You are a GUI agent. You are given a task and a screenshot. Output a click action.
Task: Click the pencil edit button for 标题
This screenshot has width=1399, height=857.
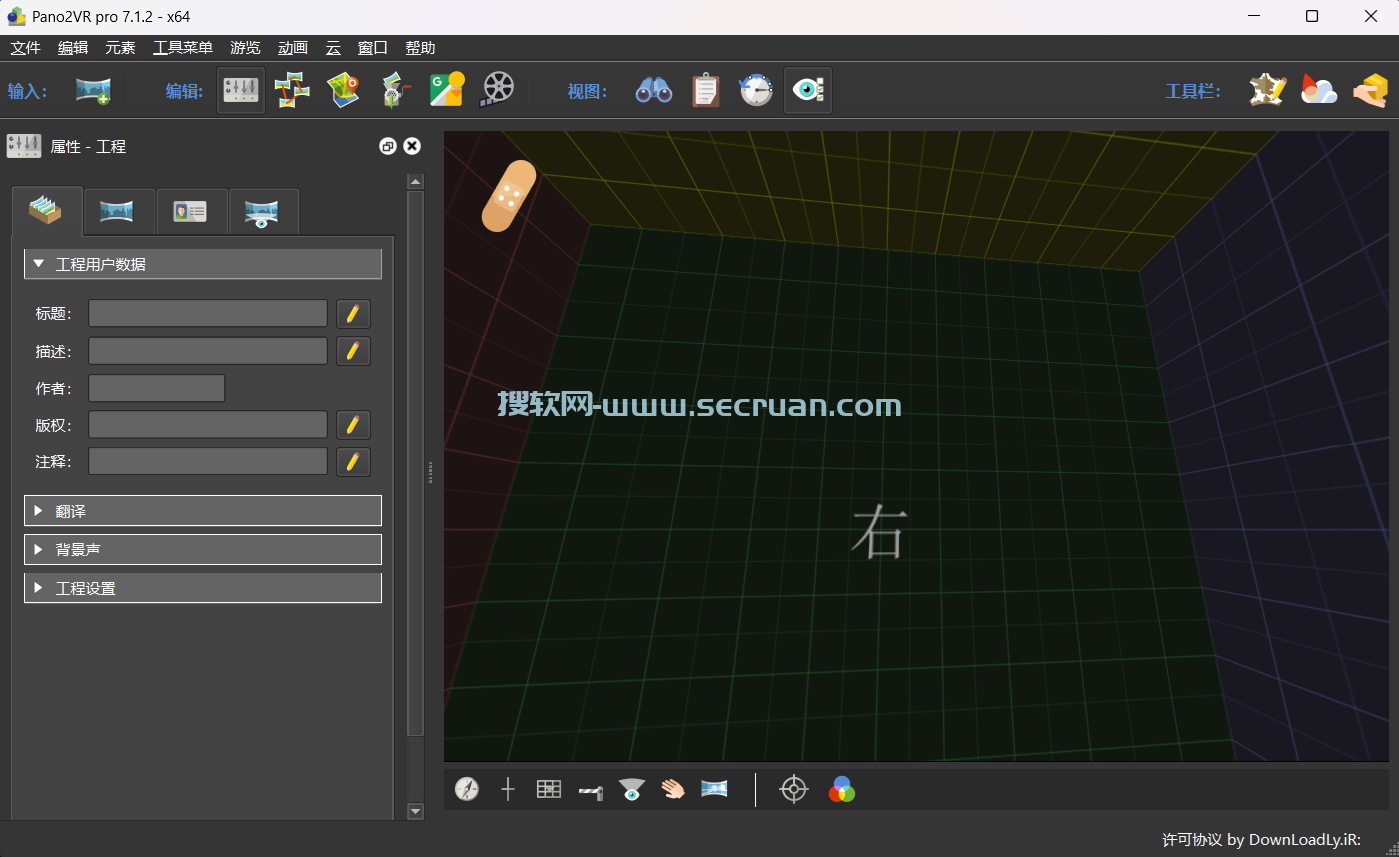353,313
